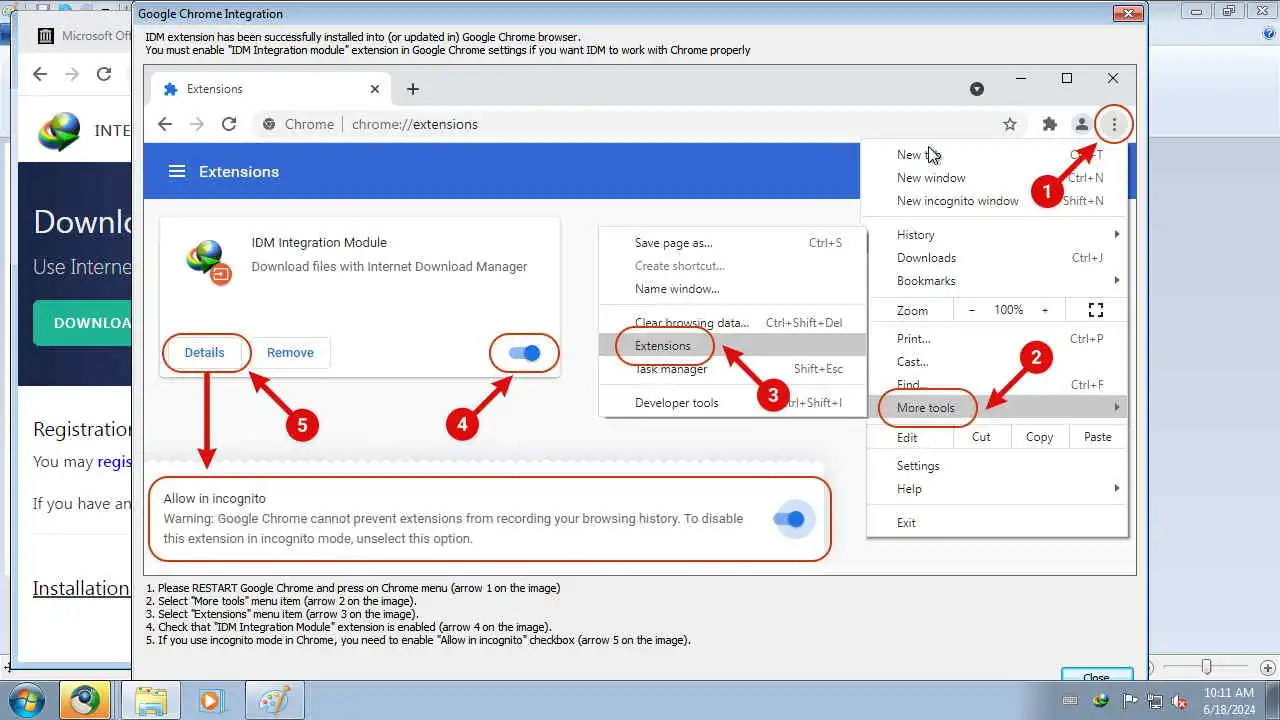Viewport: 1280px width, 720px height.
Task: Click the forward arrow beside chrome://extensions address
Action: [x=197, y=124]
